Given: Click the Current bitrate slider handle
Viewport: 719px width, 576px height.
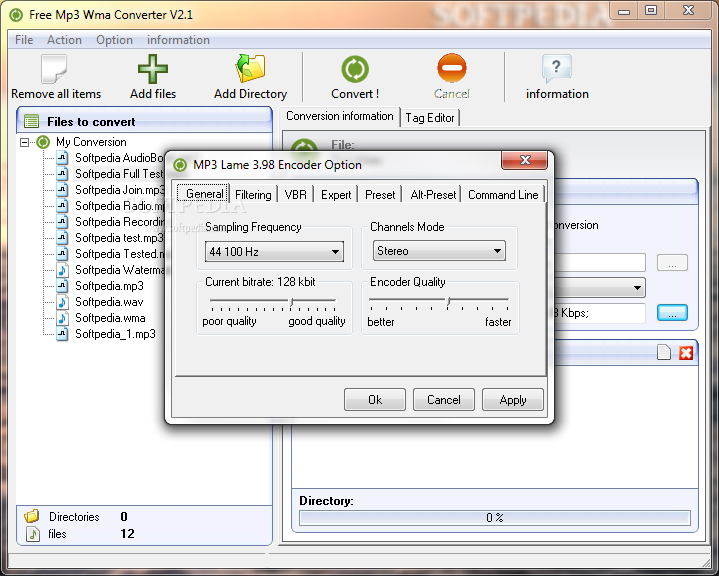Looking at the screenshot, I should [292, 302].
